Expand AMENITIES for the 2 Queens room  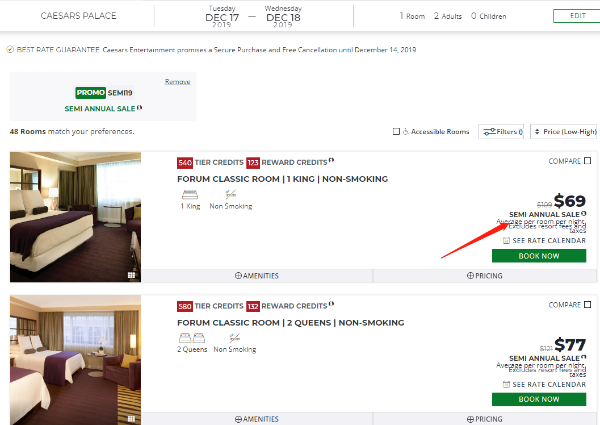(x=257, y=419)
